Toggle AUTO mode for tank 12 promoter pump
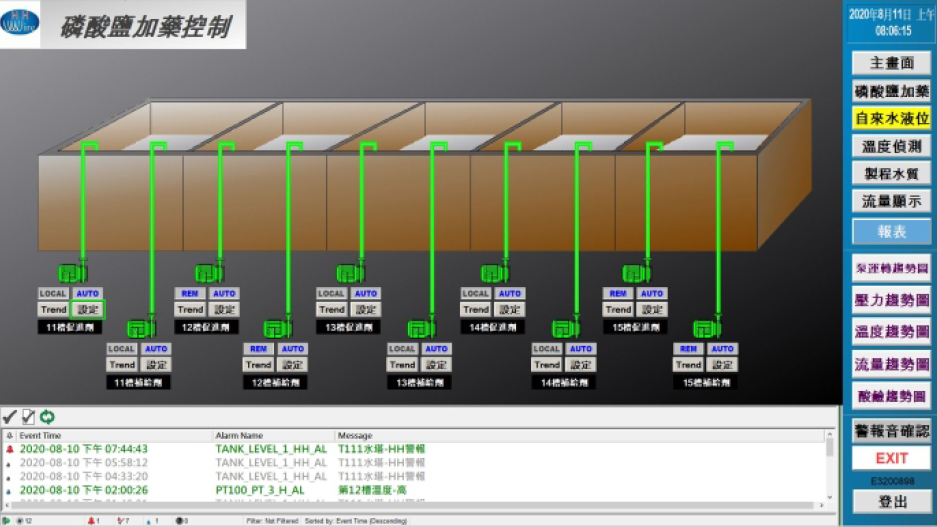This screenshot has height=527, width=937. tap(224, 294)
